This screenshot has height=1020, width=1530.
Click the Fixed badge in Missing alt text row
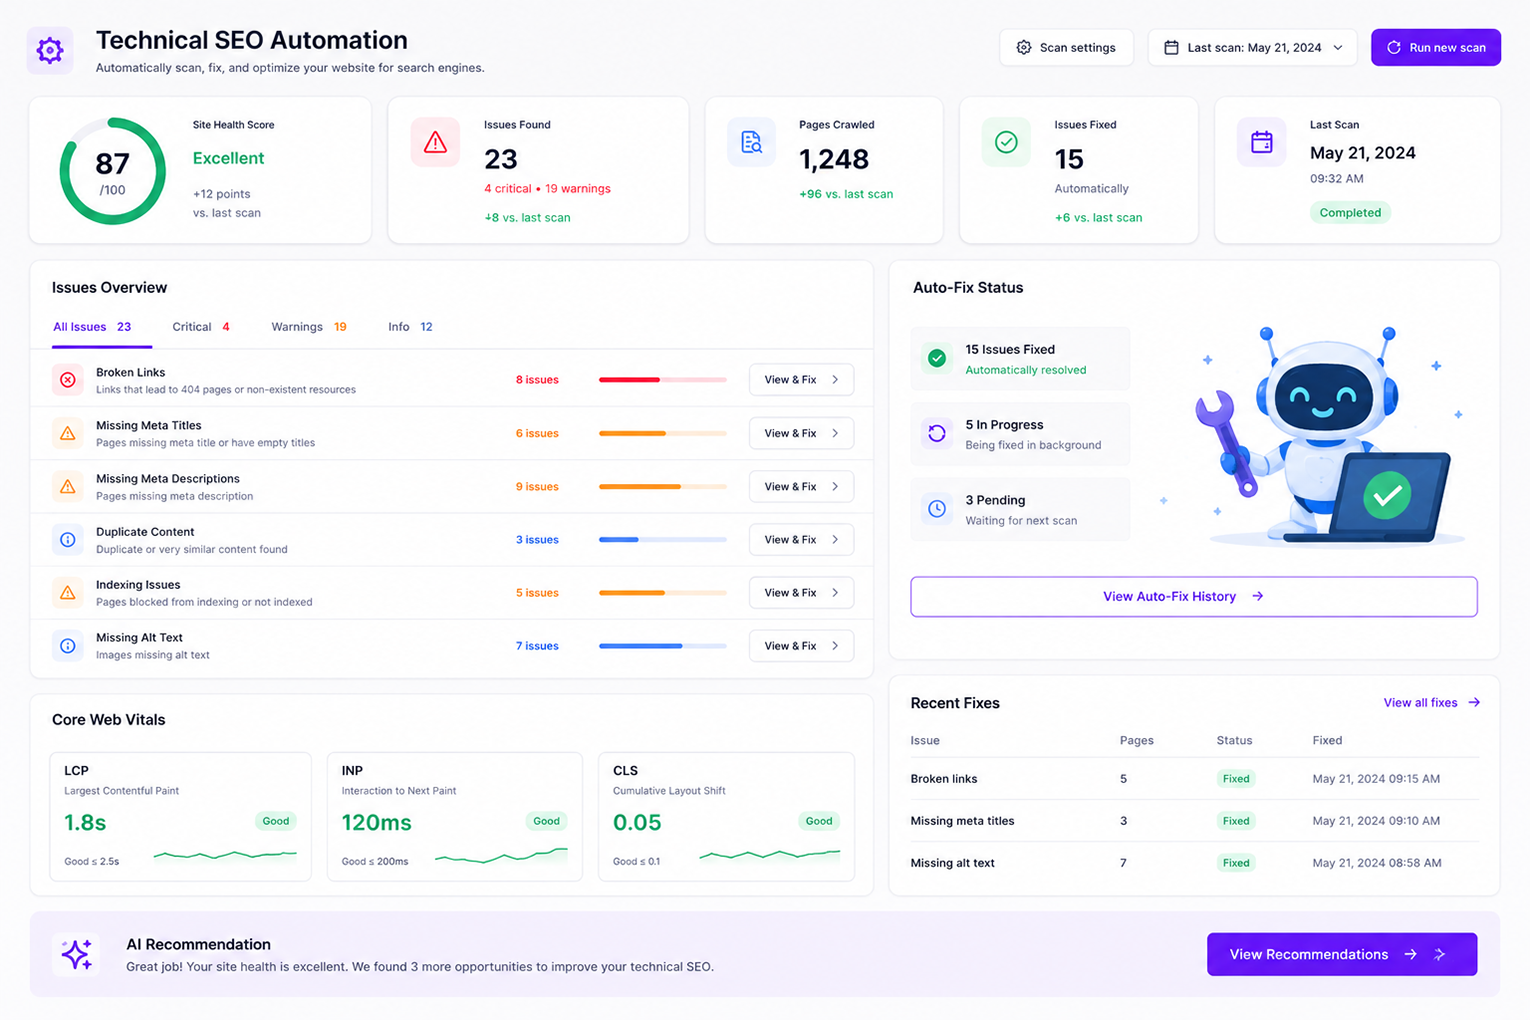click(x=1236, y=863)
